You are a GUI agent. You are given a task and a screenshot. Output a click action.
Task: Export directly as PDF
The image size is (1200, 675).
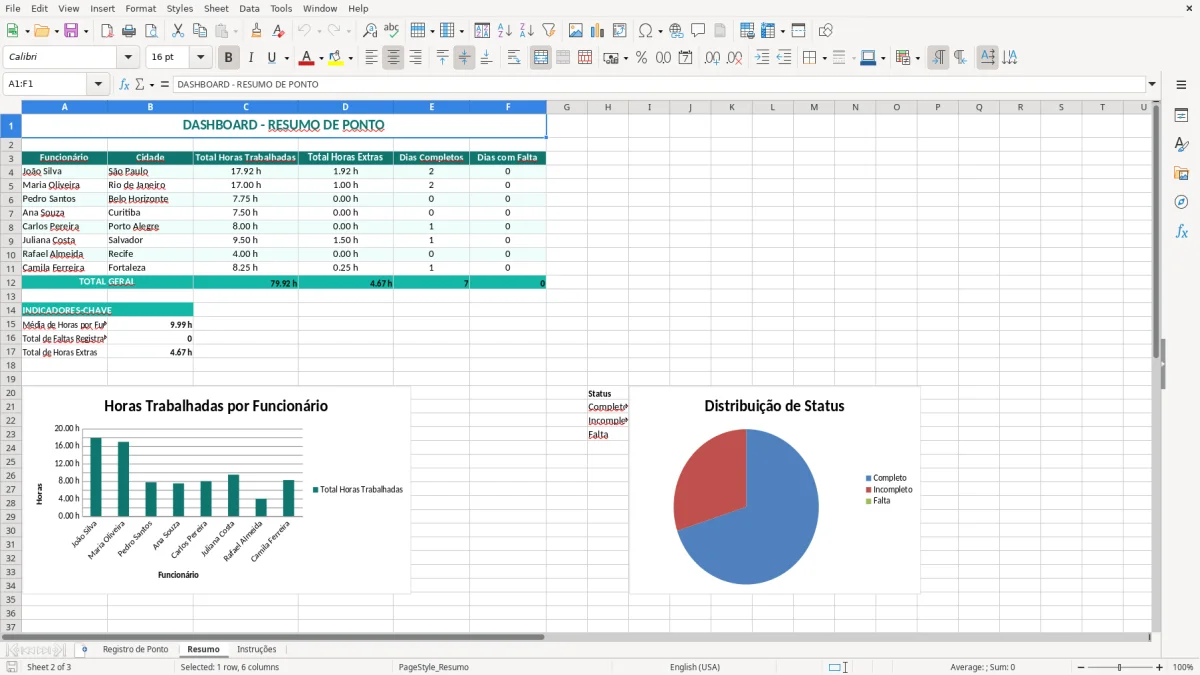(107, 31)
